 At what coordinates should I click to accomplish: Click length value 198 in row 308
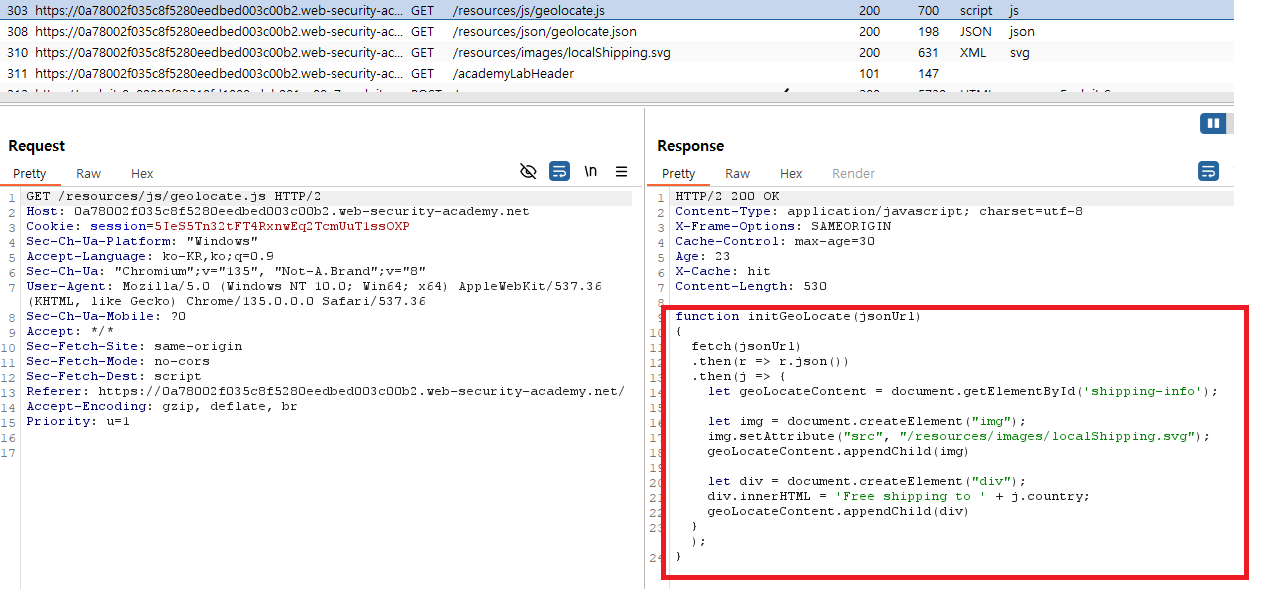[928, 31]
